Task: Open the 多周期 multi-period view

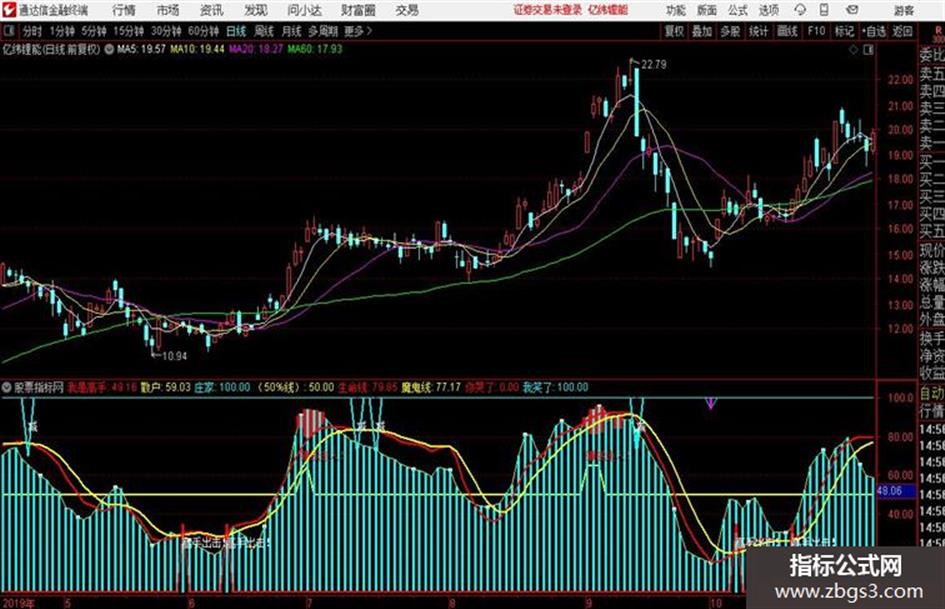Action: pyautogui.click(x=323, y=31)
